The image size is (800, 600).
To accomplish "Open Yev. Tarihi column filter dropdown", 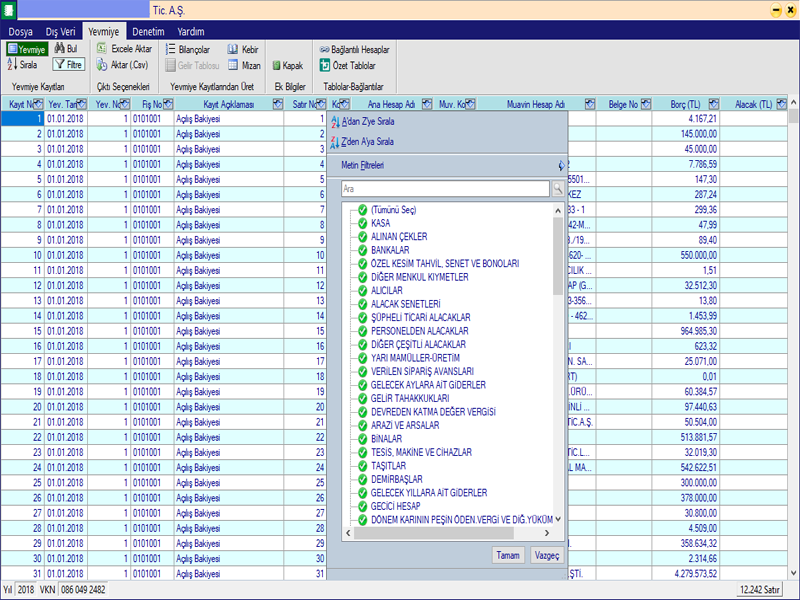I will 81,104.
